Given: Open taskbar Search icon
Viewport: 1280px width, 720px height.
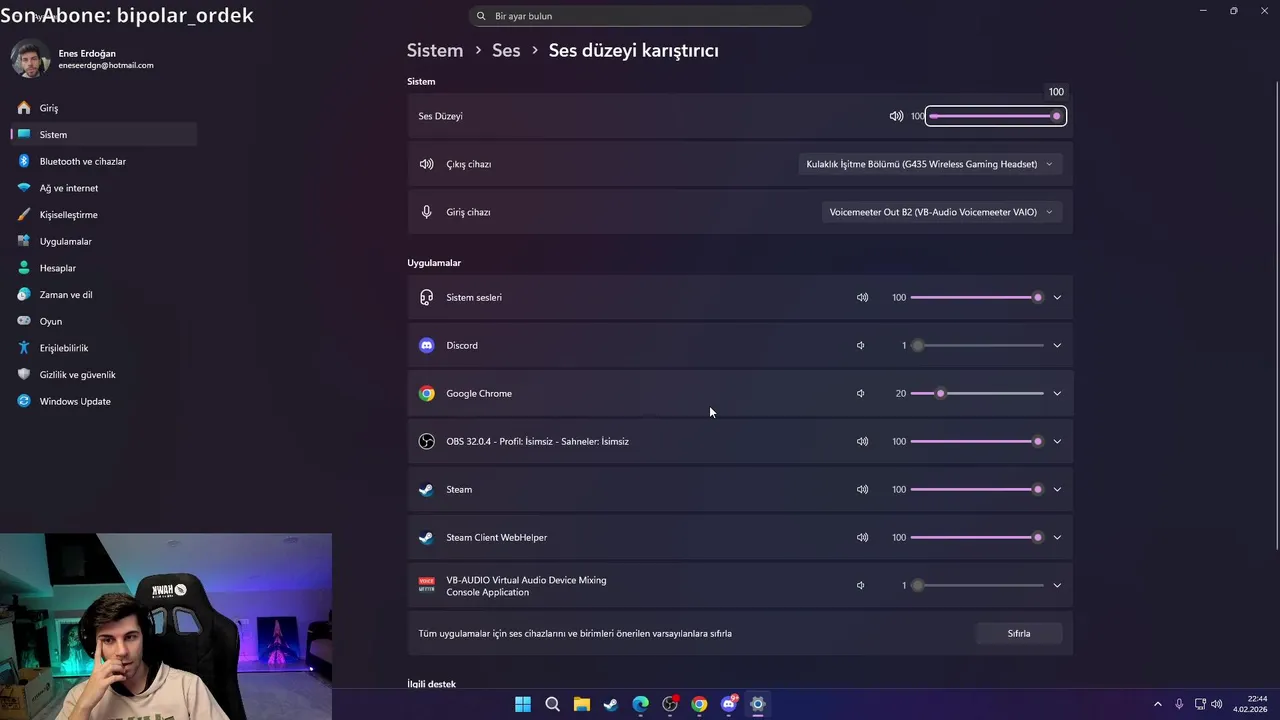Looking at the screenshot, I should (x=552, y=704).
